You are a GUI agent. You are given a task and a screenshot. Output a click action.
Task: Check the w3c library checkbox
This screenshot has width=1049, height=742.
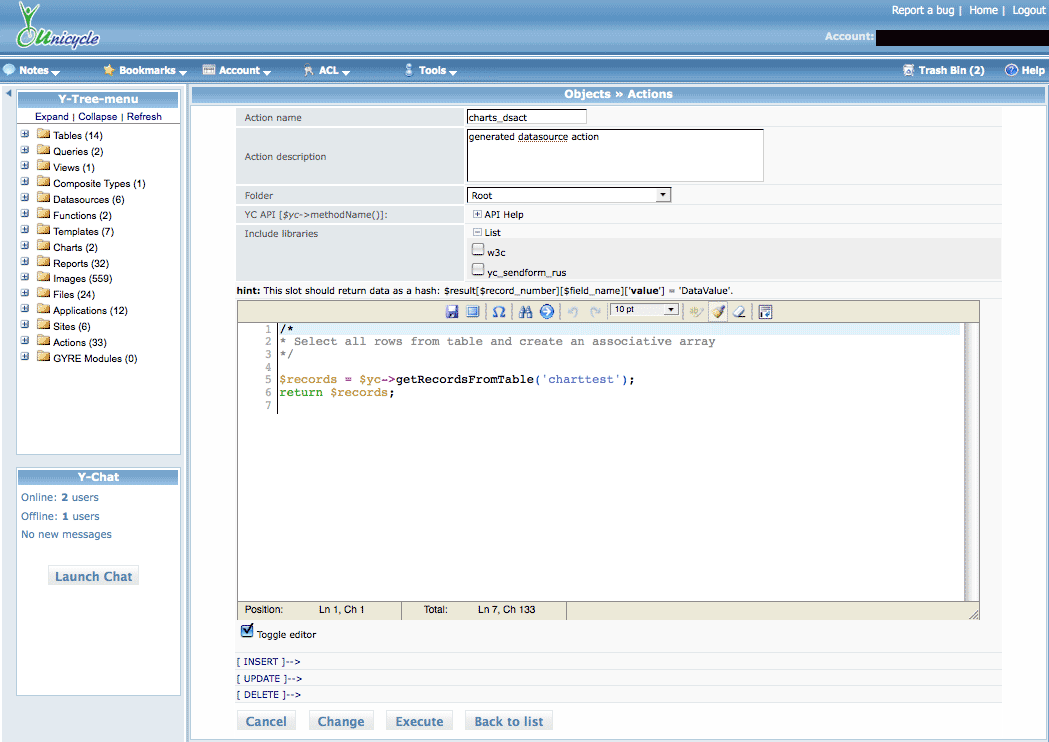pyautogui.click(x=478, y=250)
